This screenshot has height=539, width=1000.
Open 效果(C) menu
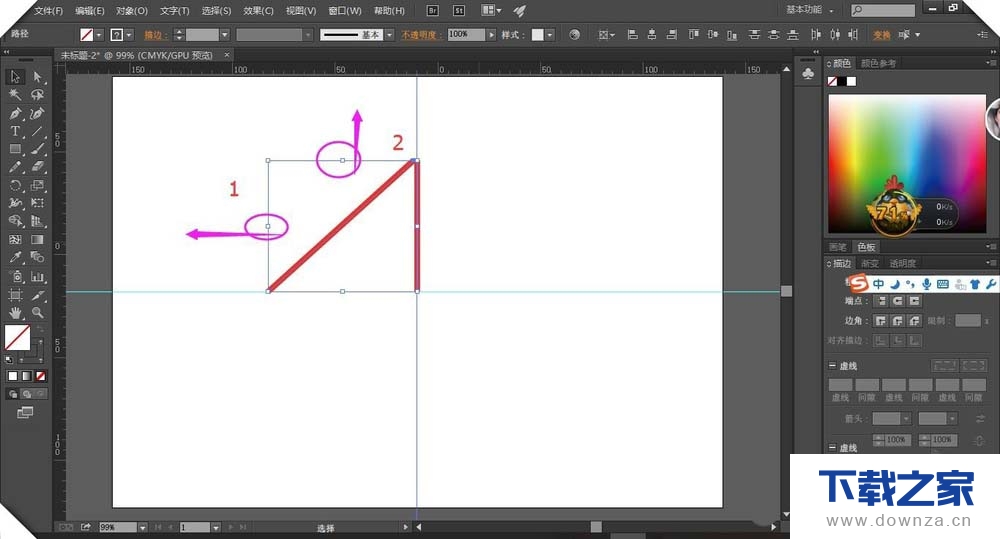point(258,11)
